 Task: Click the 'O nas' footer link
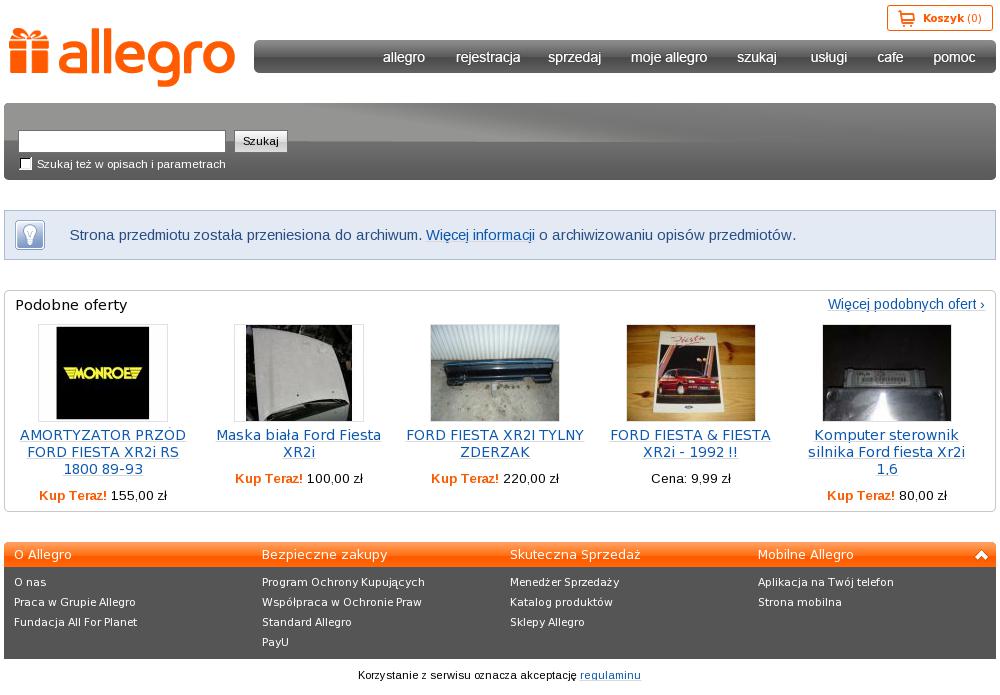[30, 582]
